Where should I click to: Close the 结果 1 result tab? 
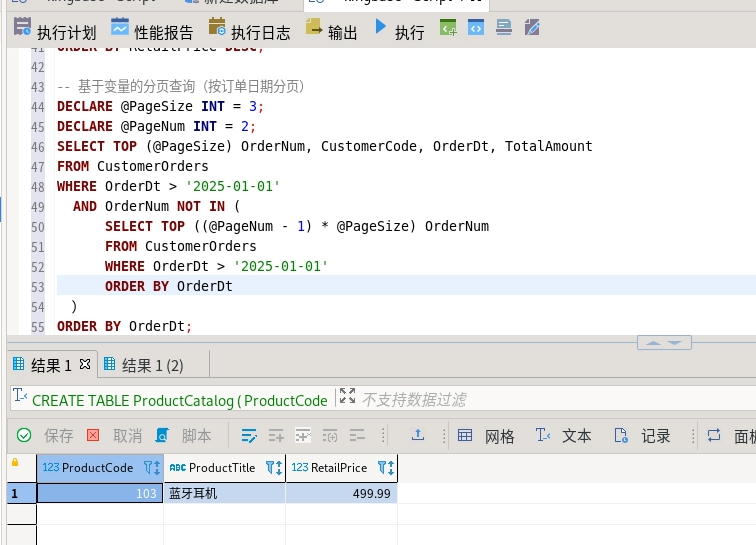[x=85, y=364]
